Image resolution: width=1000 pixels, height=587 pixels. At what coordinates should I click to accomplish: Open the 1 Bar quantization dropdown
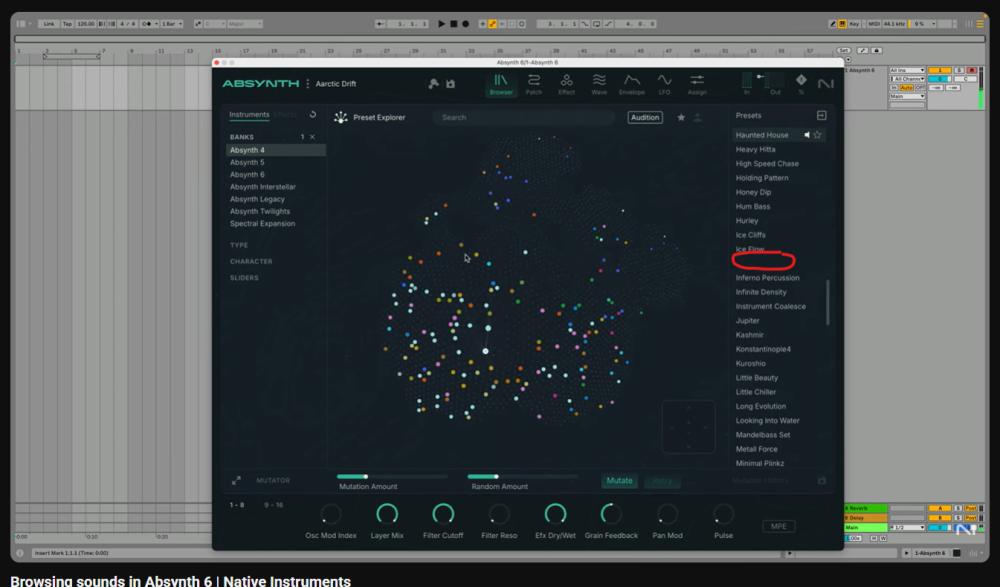coord(172,24)
